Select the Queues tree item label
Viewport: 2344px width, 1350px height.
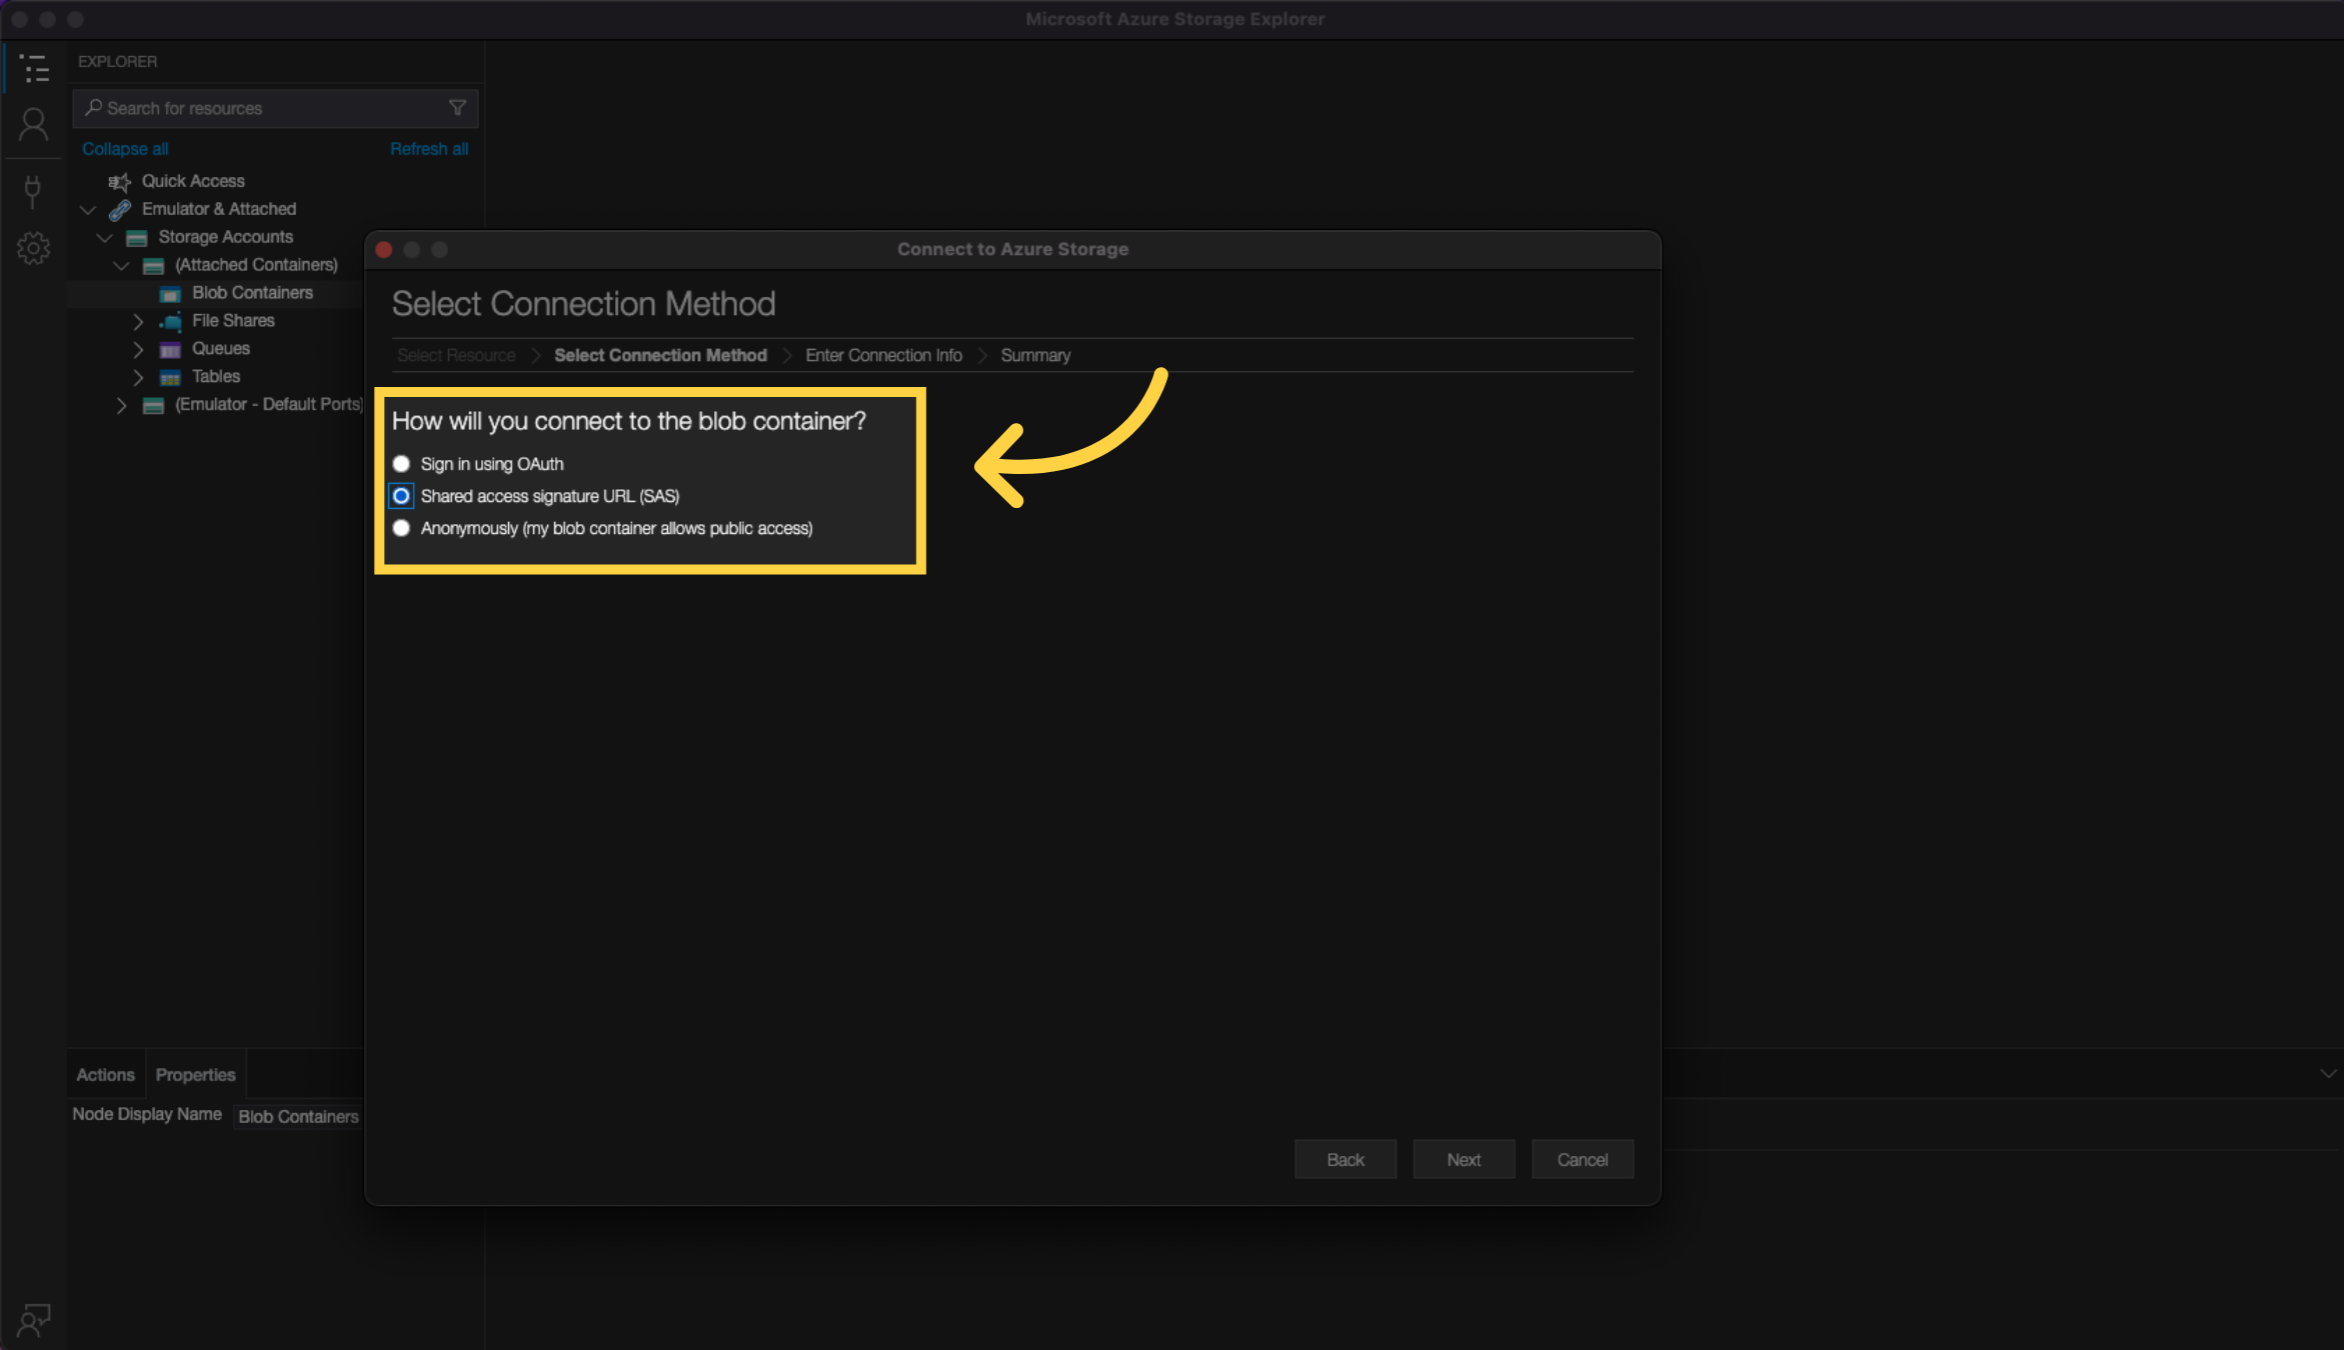(221, 349)
